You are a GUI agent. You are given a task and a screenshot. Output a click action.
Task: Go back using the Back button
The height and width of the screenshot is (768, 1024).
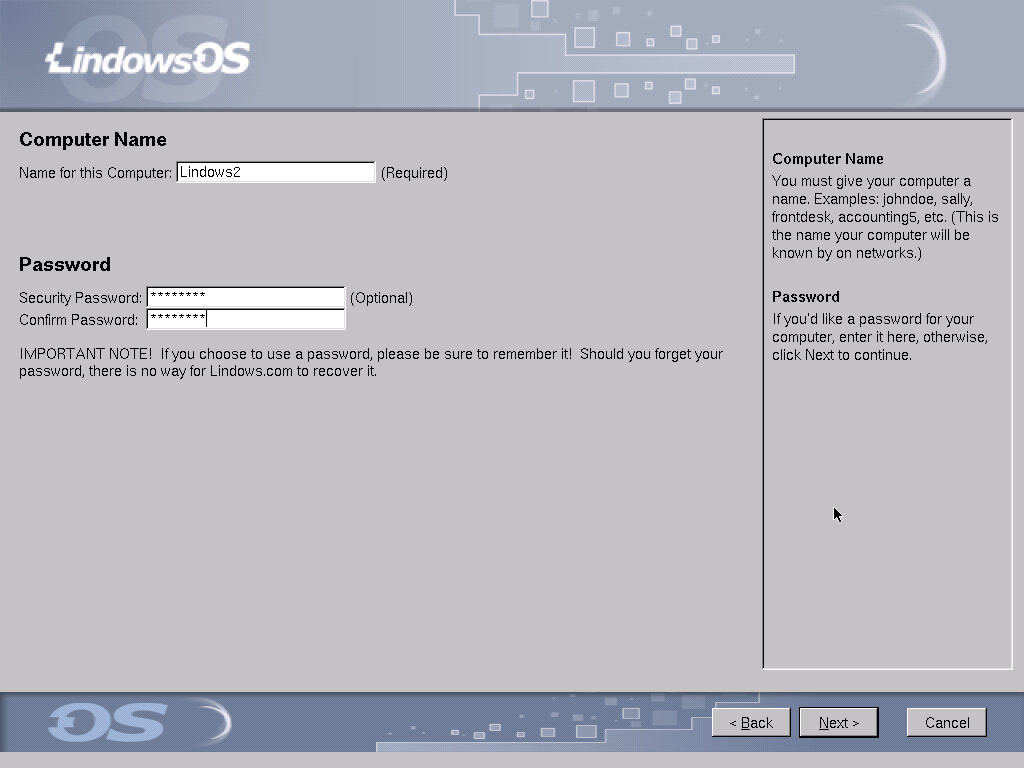coord(751,723)
